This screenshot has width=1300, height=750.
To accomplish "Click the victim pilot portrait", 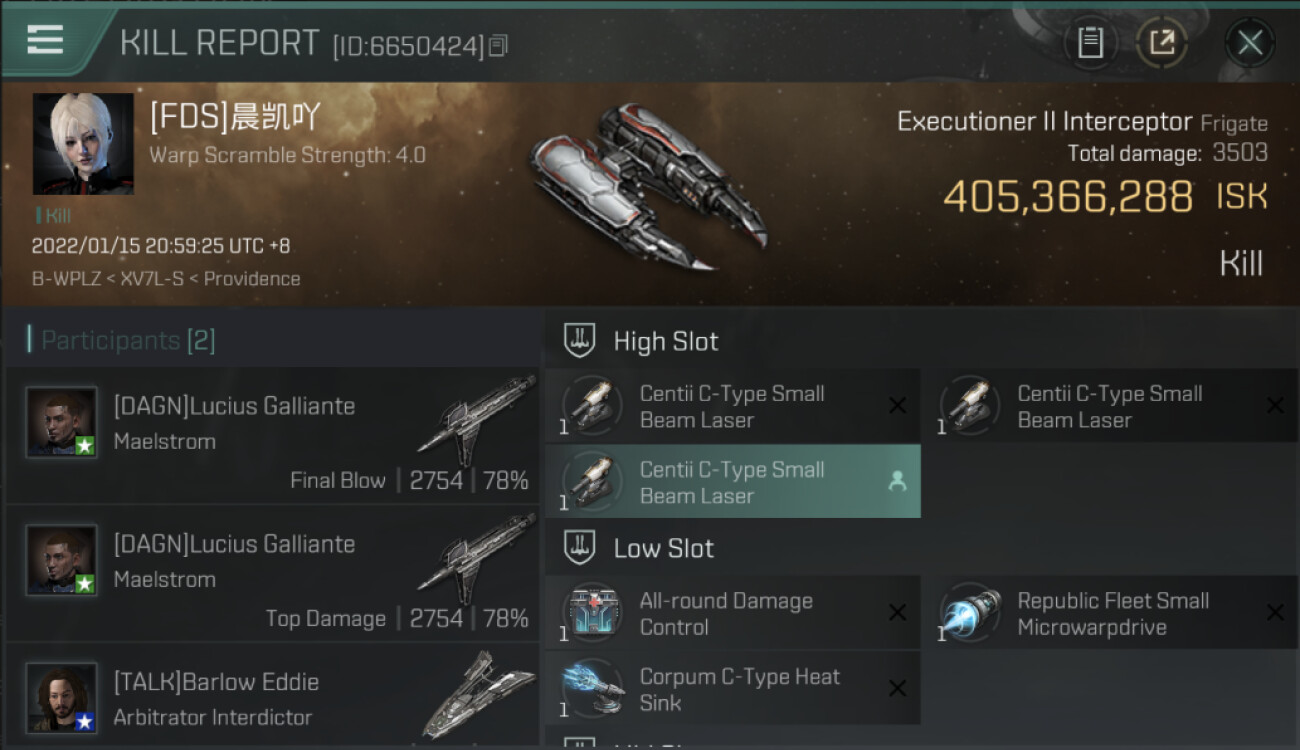I will [x=83, y=144].
